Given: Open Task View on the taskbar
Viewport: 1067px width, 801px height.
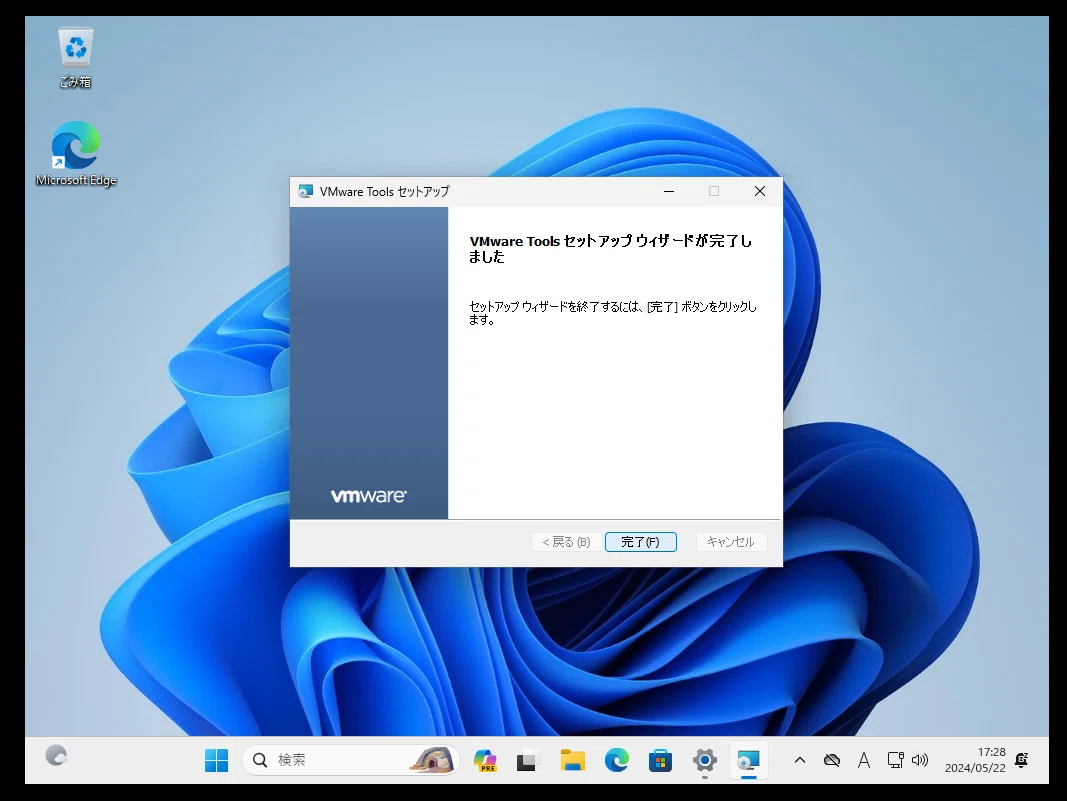Looking at the screenshot, I should (x=528, y=760).
